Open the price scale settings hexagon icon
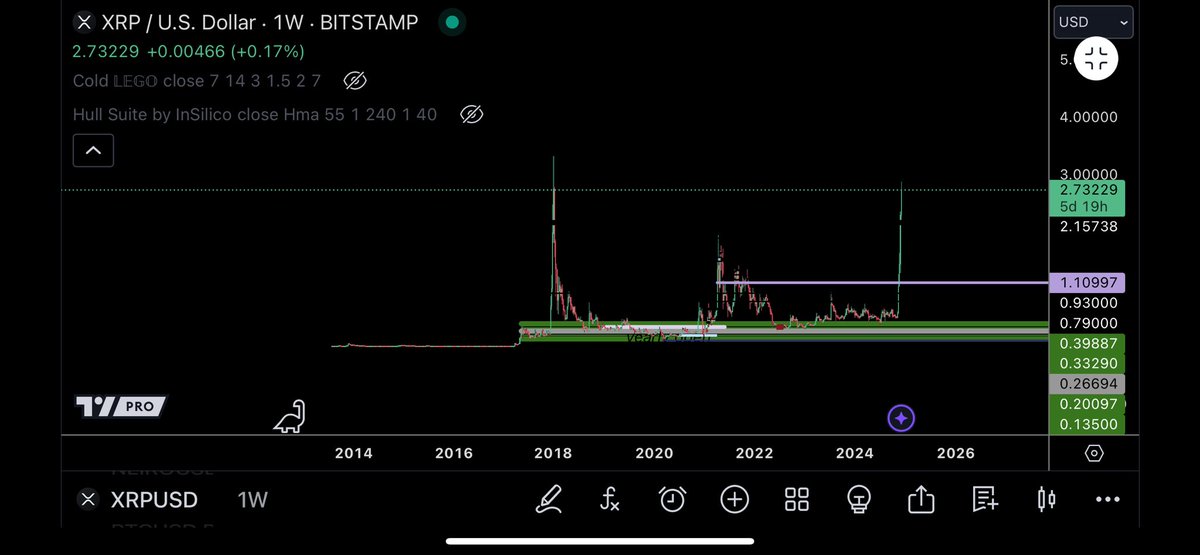This screenshot has width=1200, height=555. coord(1094,453)
